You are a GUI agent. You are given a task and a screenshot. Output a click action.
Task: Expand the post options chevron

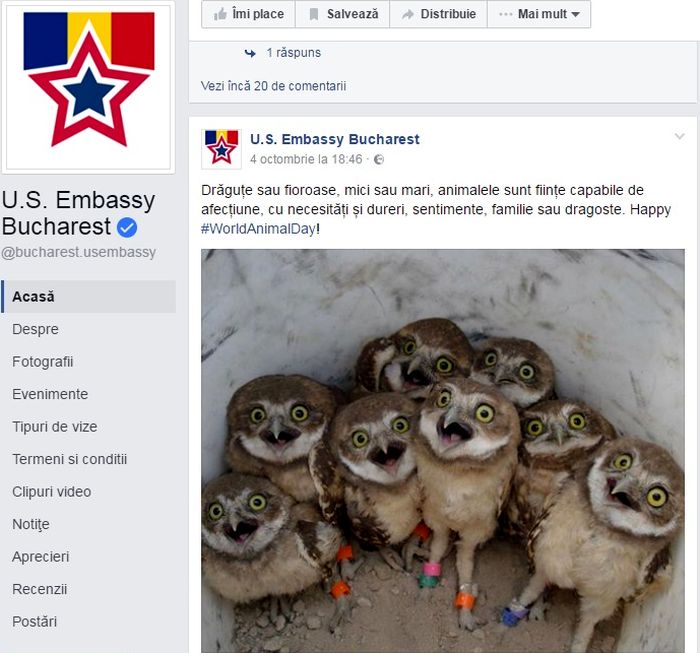coord(679,137)
